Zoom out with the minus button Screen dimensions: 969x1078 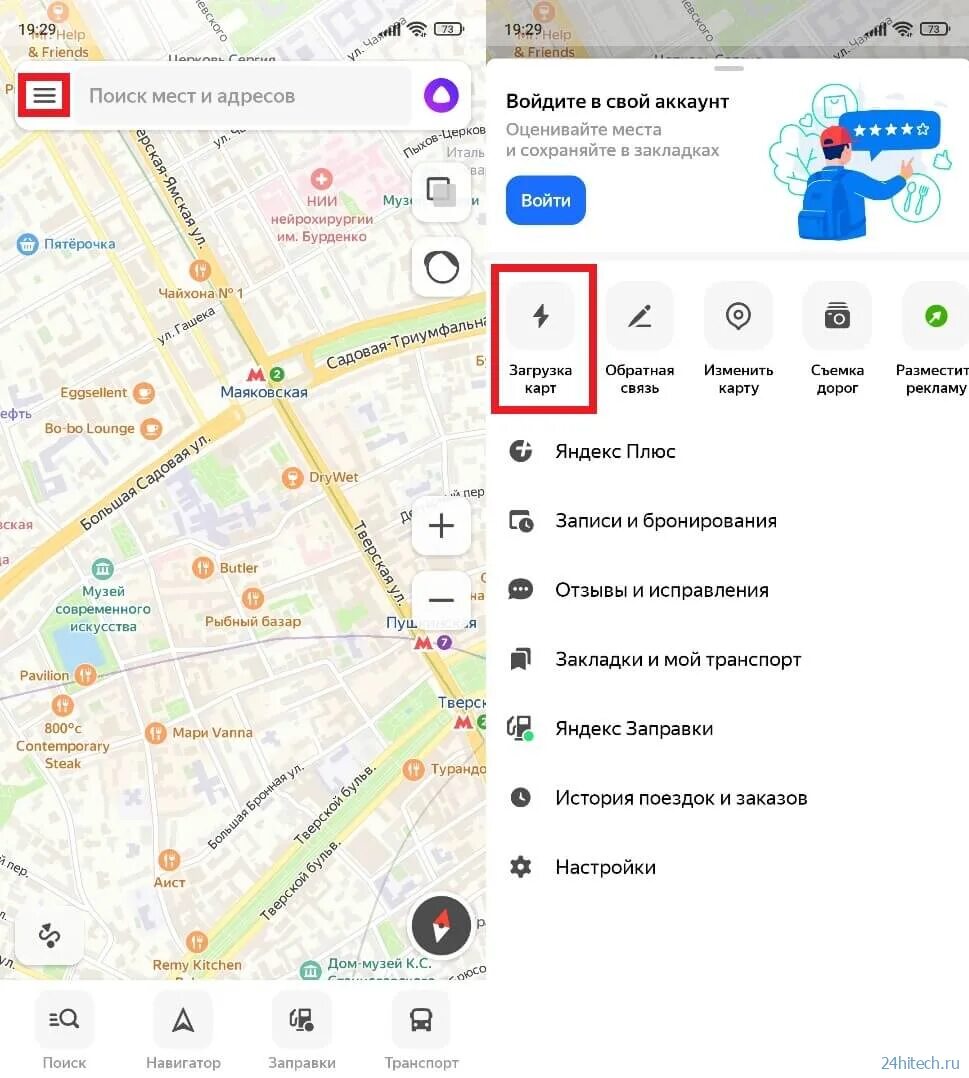coord(441,600)
